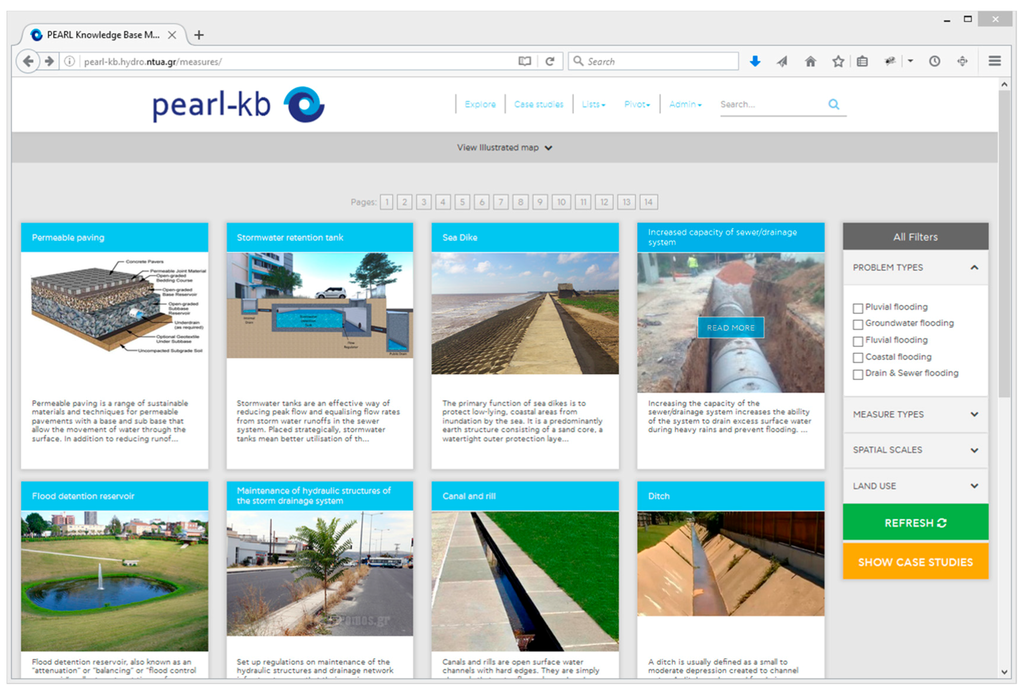Tick the Drain & Sewer flooding checkbox

(x=858, y=374)
